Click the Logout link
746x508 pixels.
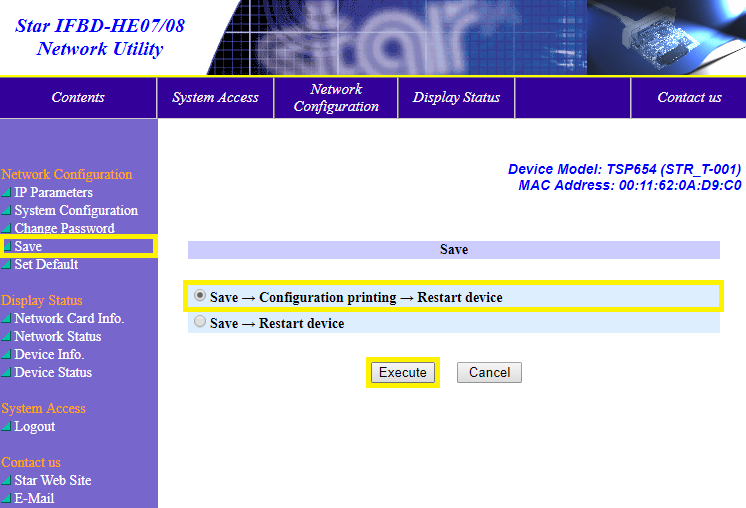pos(35,427)
